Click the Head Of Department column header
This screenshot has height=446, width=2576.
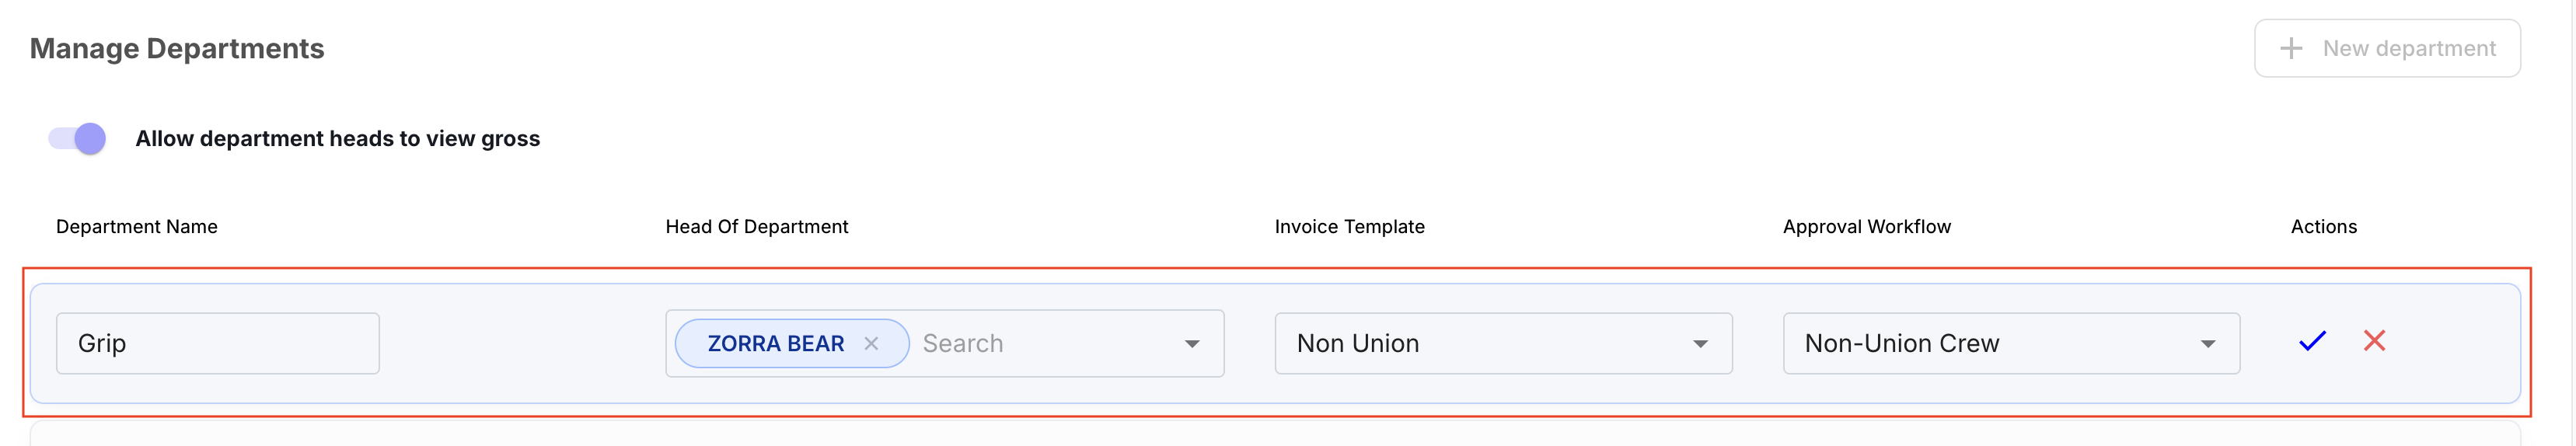(757, 227)
